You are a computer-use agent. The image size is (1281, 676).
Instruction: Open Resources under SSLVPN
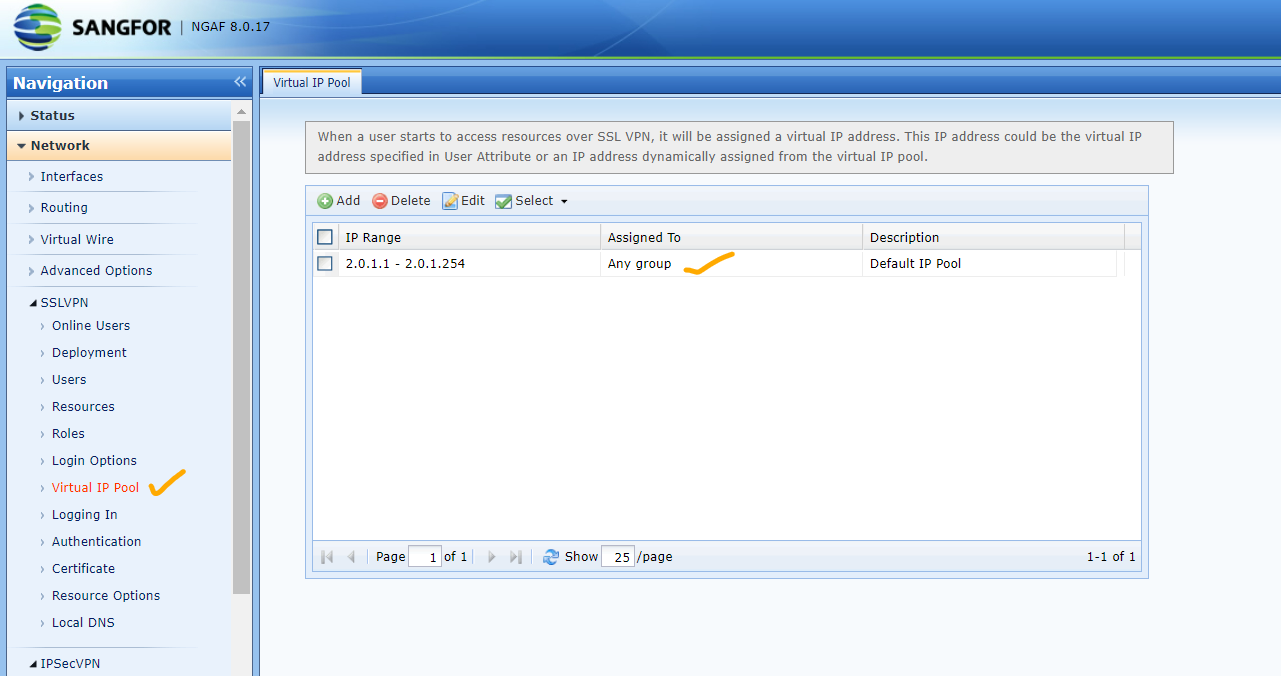83,407
